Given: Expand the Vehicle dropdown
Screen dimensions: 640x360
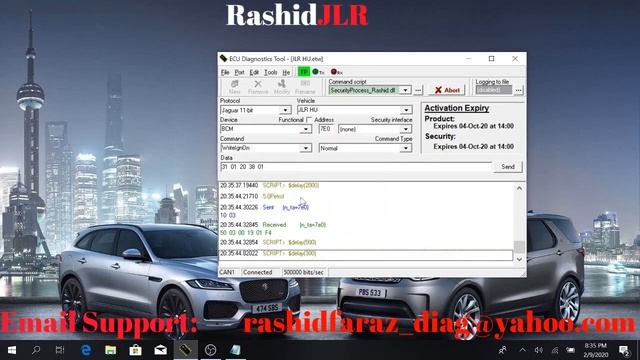Looking at the screenshot, I should (x=406, y=110).
